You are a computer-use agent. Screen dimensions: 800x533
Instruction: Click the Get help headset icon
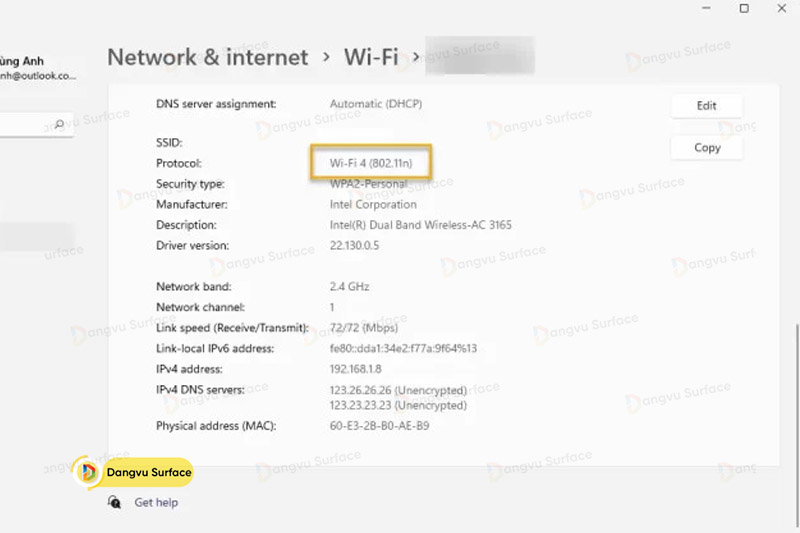coord(115,502)
